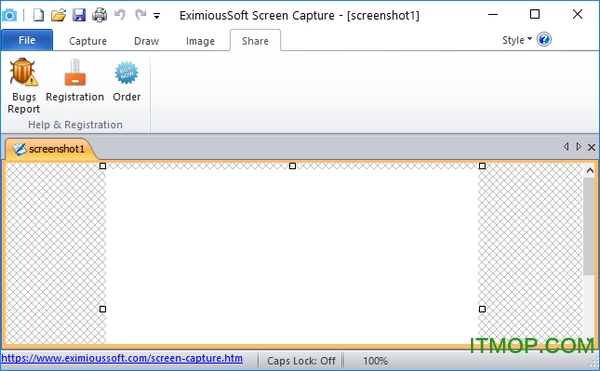Create a new document from quick access toolbar

[38, 15]
